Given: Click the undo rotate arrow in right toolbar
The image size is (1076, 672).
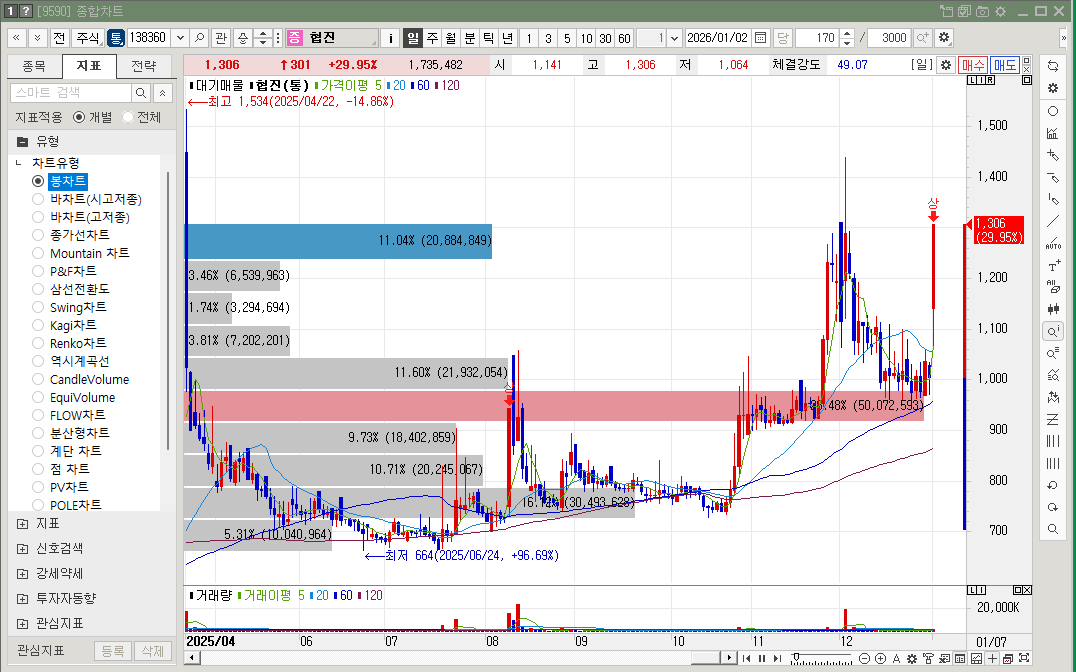Looking at the screenshot, I should [1053, 485].
